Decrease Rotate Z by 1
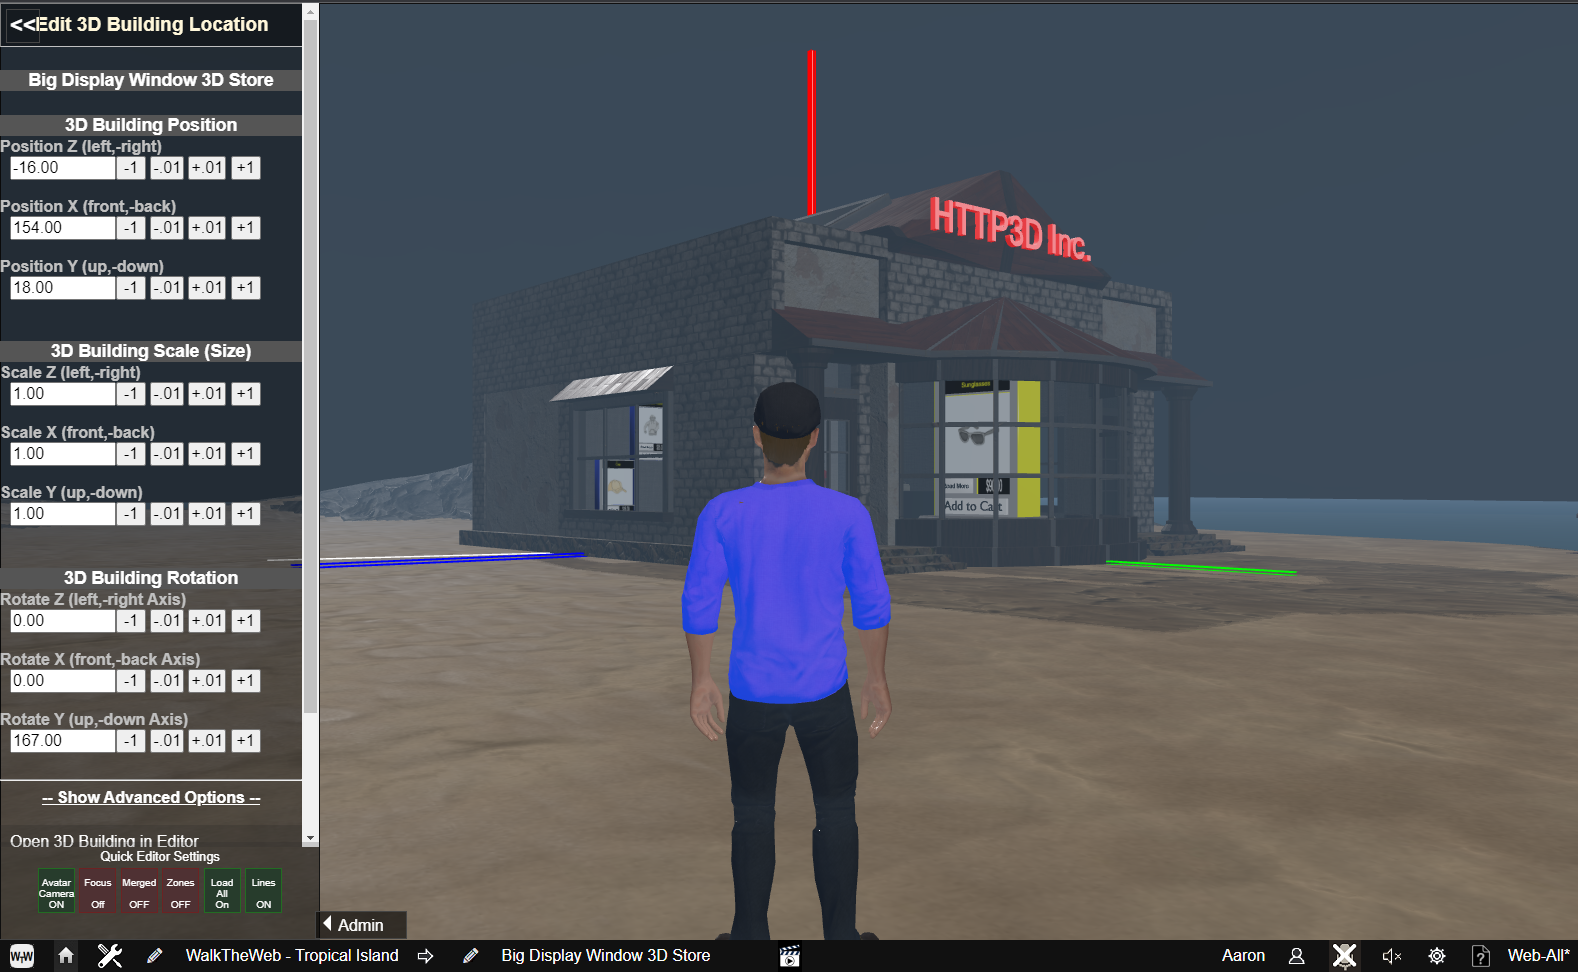The image size is (1578, 972). [131, 621]
